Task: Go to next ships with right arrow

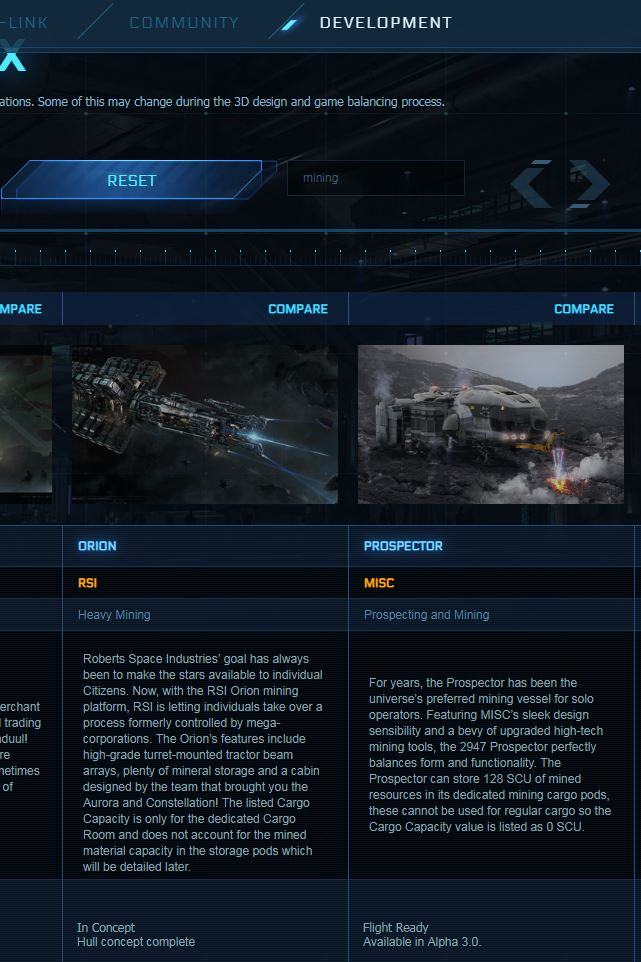Action: [589, 183]
